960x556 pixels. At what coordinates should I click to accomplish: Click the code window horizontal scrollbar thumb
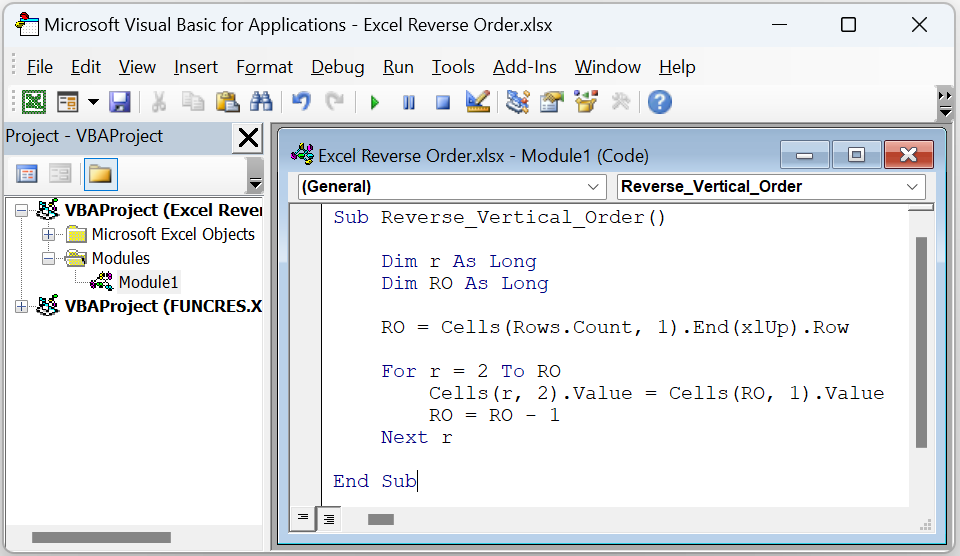point(381,519)
